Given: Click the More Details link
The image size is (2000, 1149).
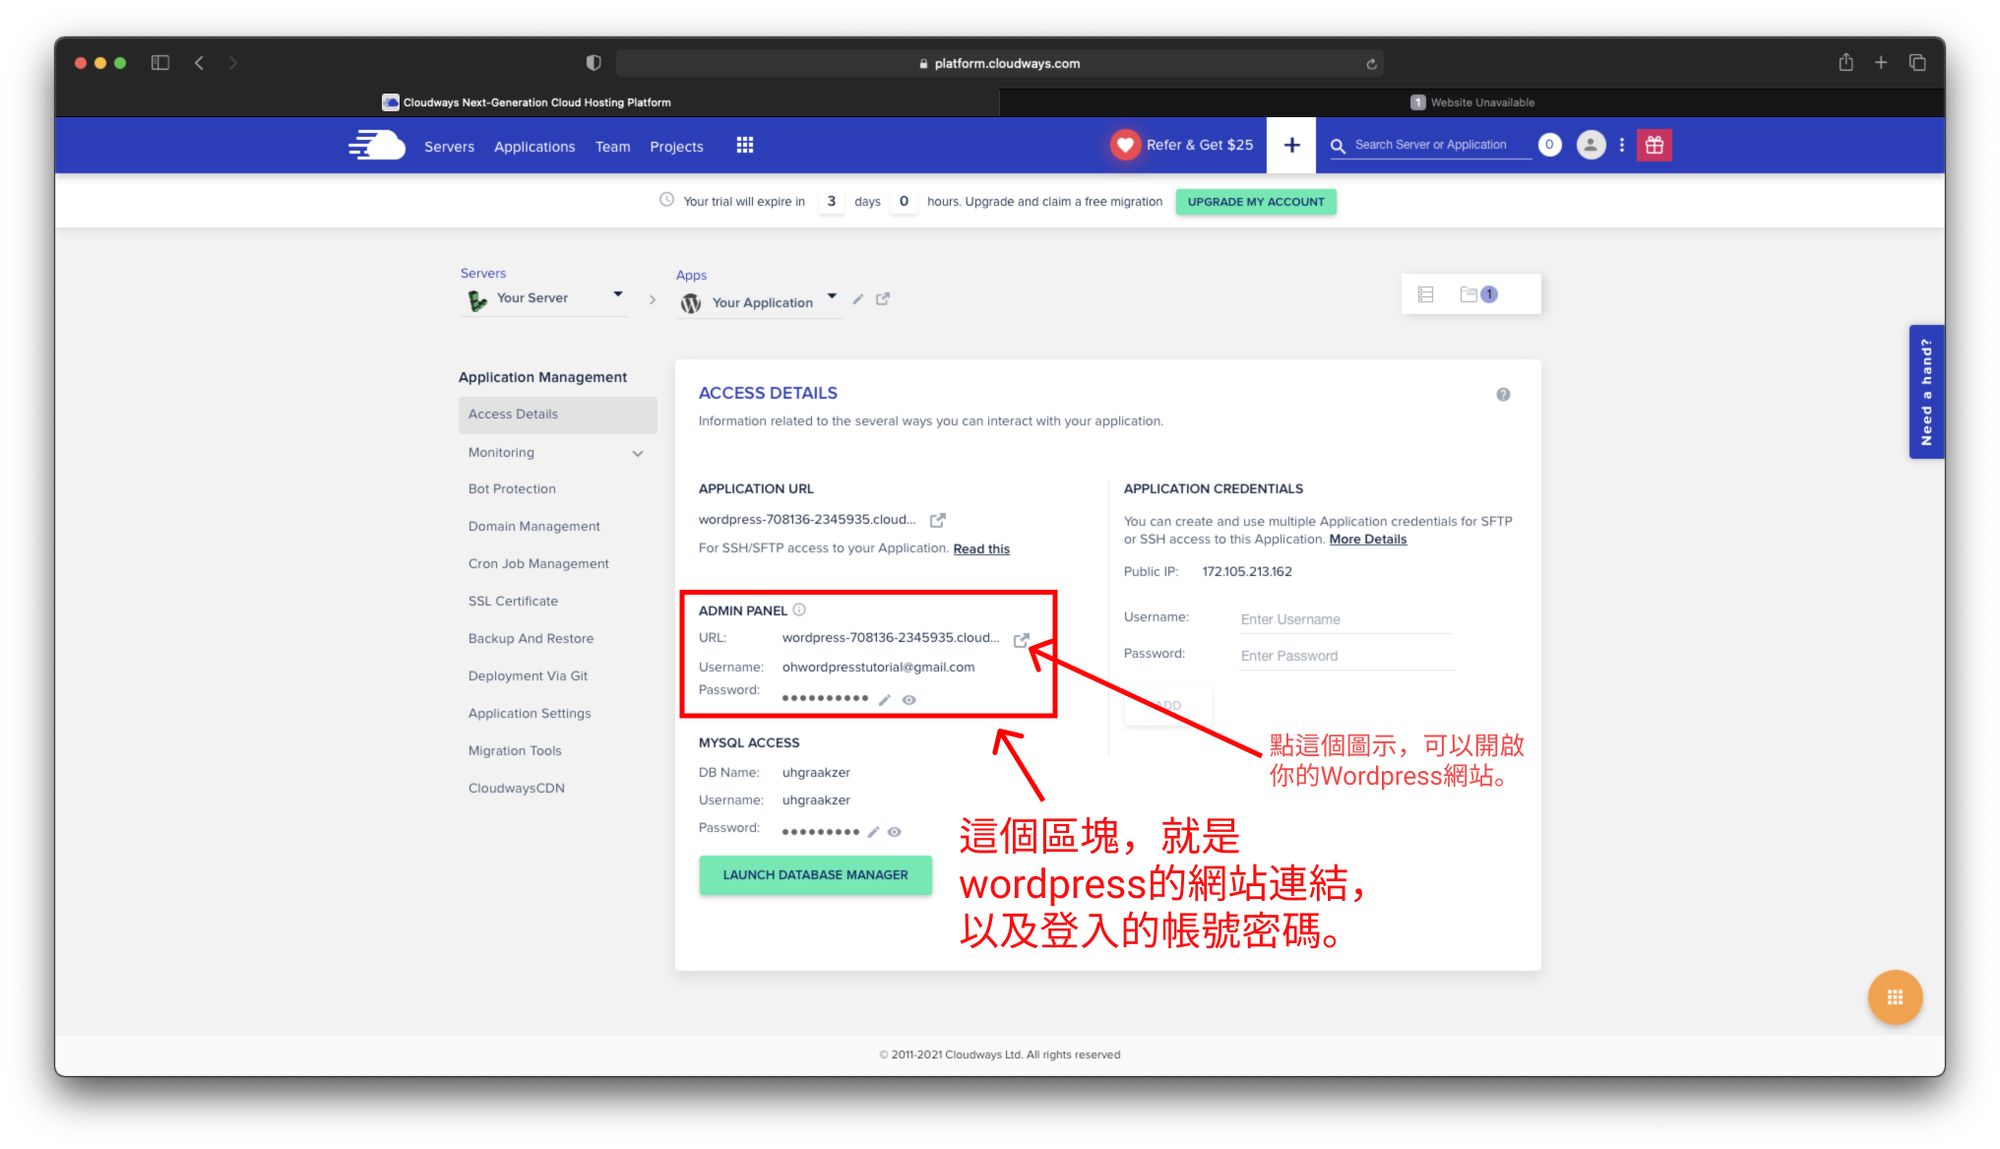Looking at the screenshot, I should (x=1367, y=539).
